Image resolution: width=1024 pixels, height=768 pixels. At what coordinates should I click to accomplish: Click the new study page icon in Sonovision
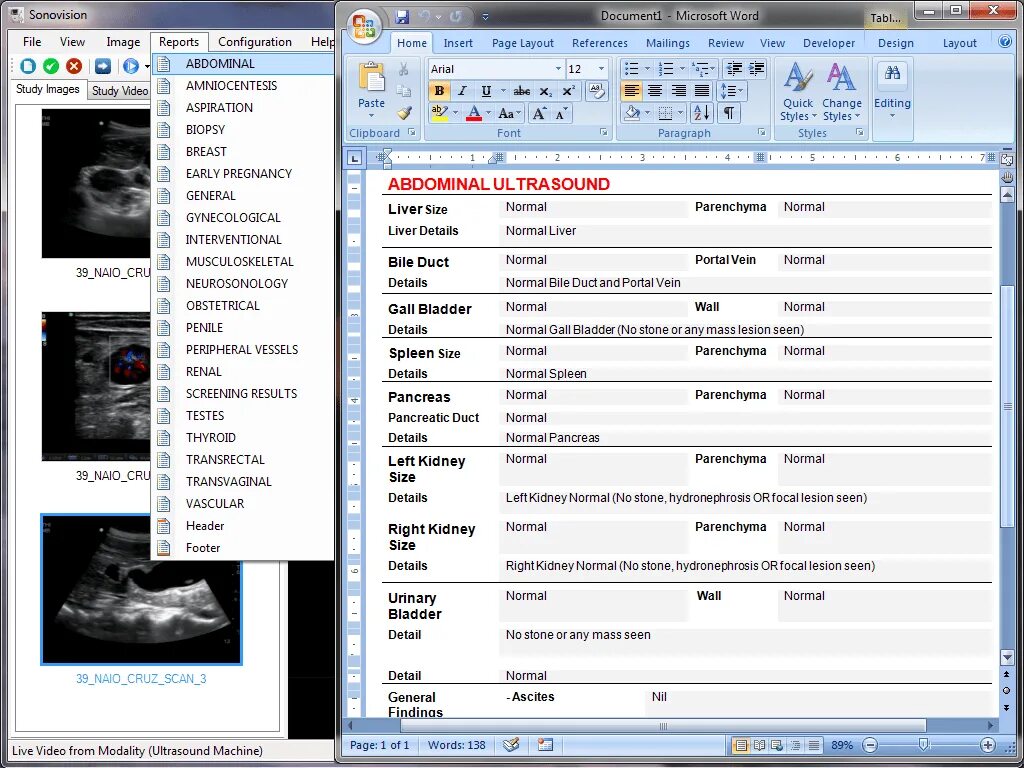pyautogui.click(x=27, y=66)
